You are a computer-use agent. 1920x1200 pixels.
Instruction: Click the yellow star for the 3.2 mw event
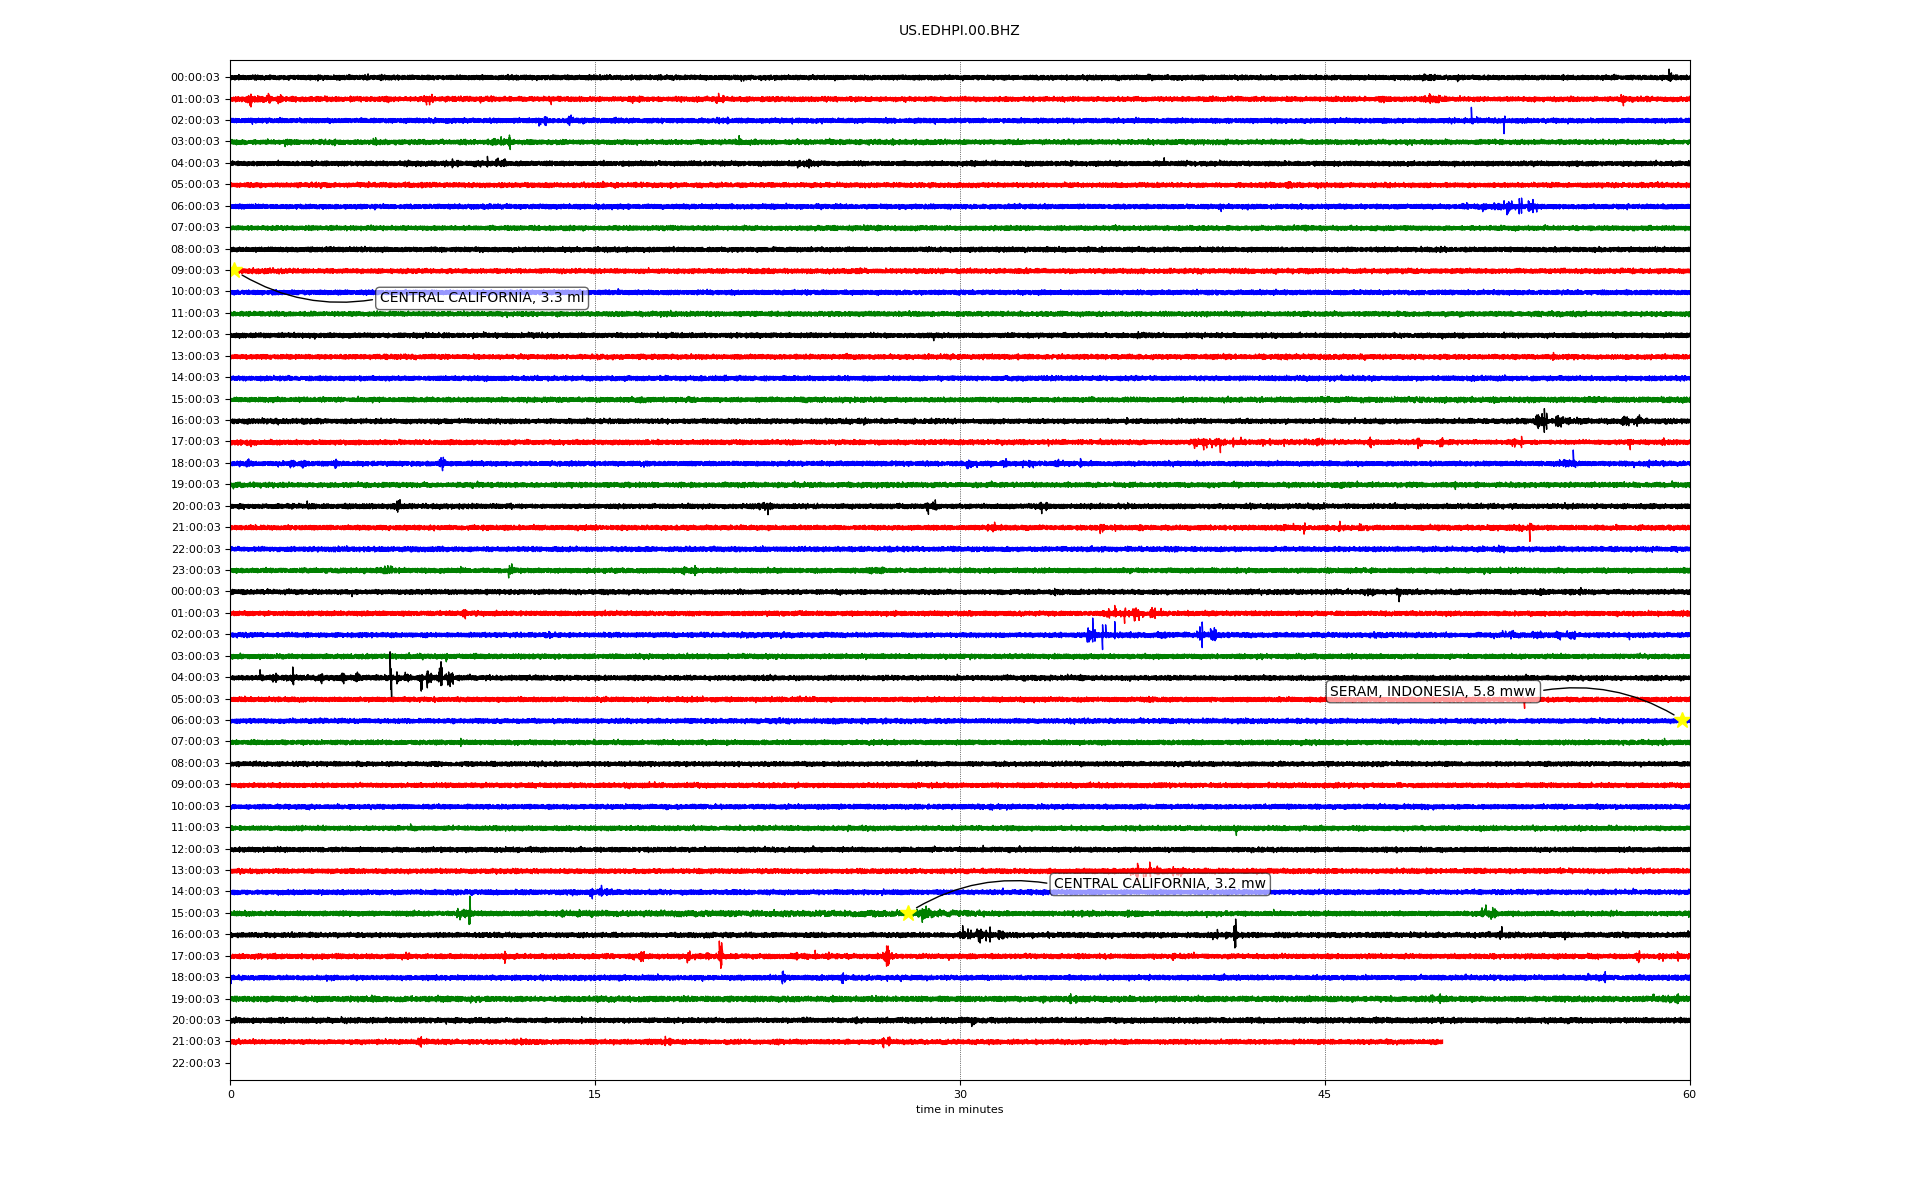point(908,913)
